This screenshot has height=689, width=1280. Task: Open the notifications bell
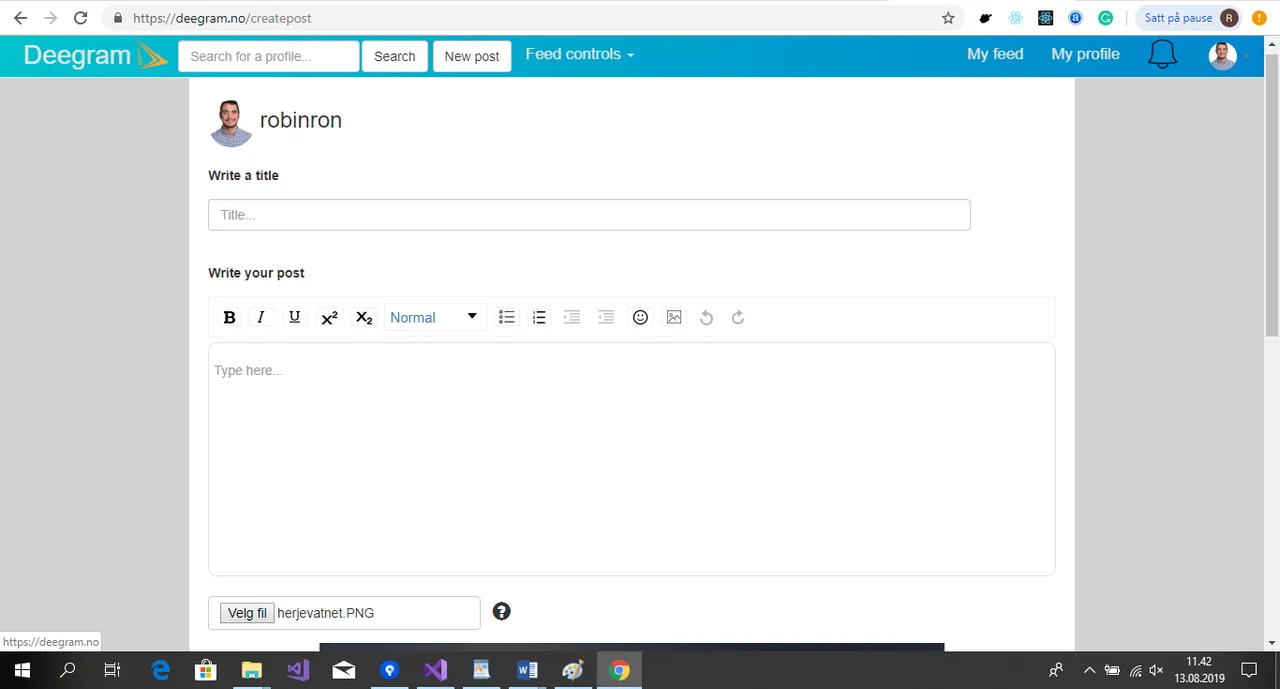point(1162,55)
